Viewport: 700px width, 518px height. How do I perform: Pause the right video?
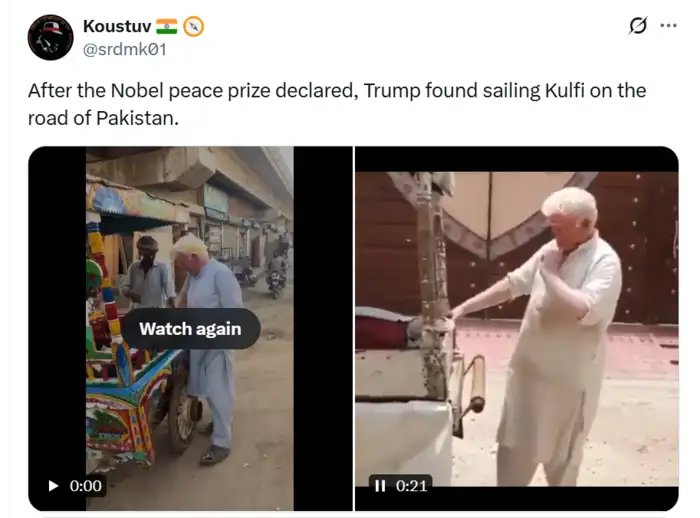(x=381, y=486)
